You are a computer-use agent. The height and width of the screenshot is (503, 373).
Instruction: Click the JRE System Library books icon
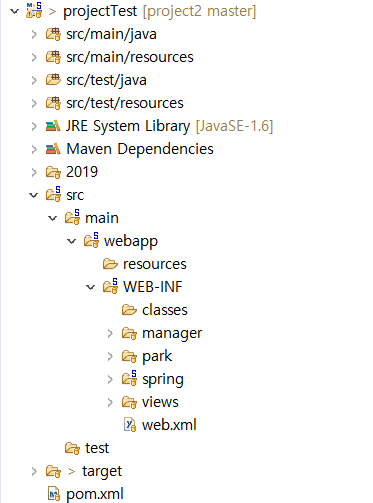pos(53,126)
